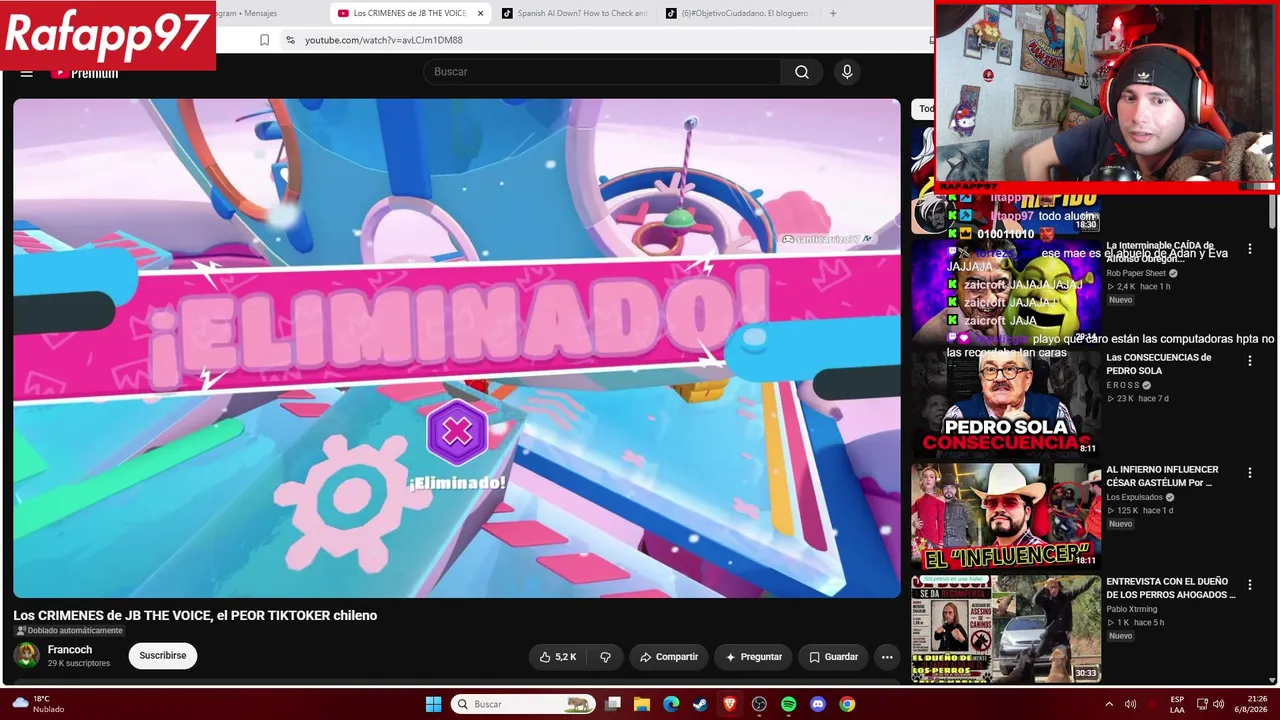Open Las CONSECUENCIAS de PEDRO SOLA title
The image size is (1280, 720).
point(1158,364)
